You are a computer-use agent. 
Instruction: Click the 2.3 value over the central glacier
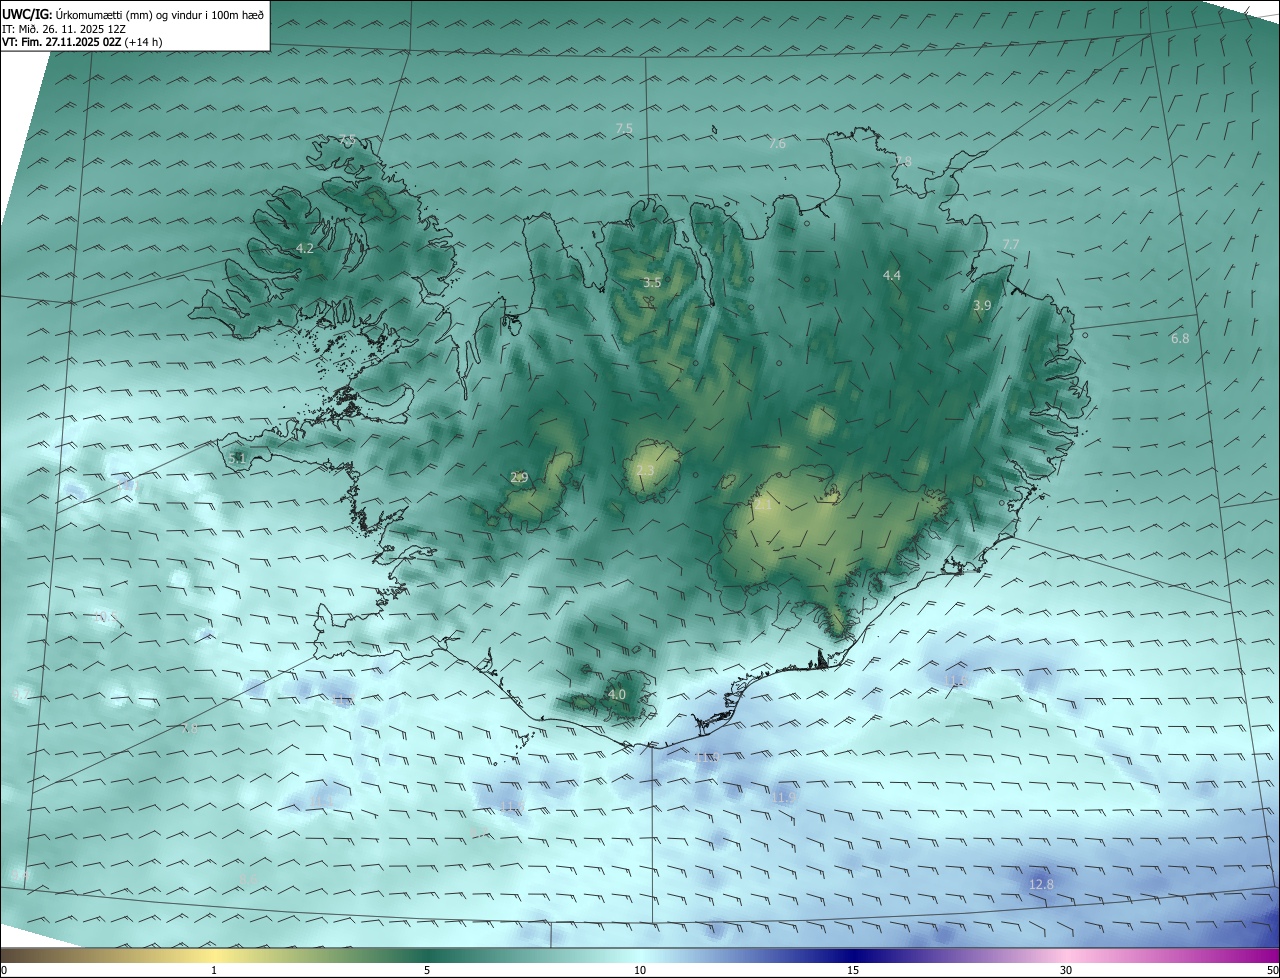point(645,470)
